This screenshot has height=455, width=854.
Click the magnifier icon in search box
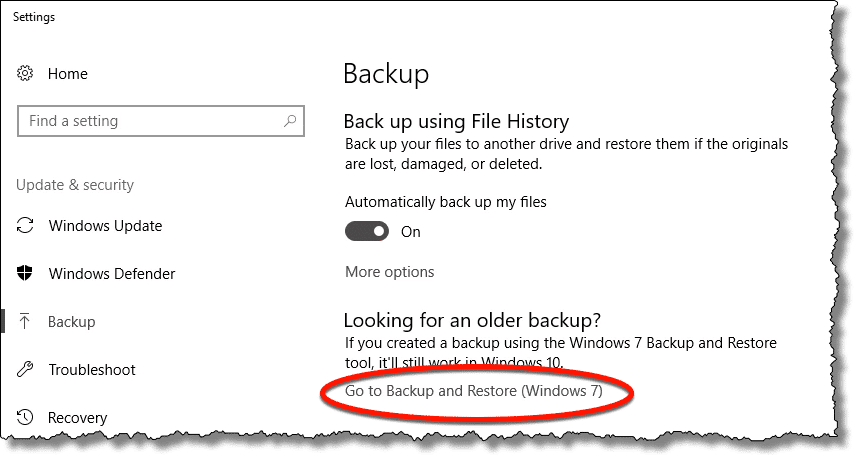[x=290, y=120]
